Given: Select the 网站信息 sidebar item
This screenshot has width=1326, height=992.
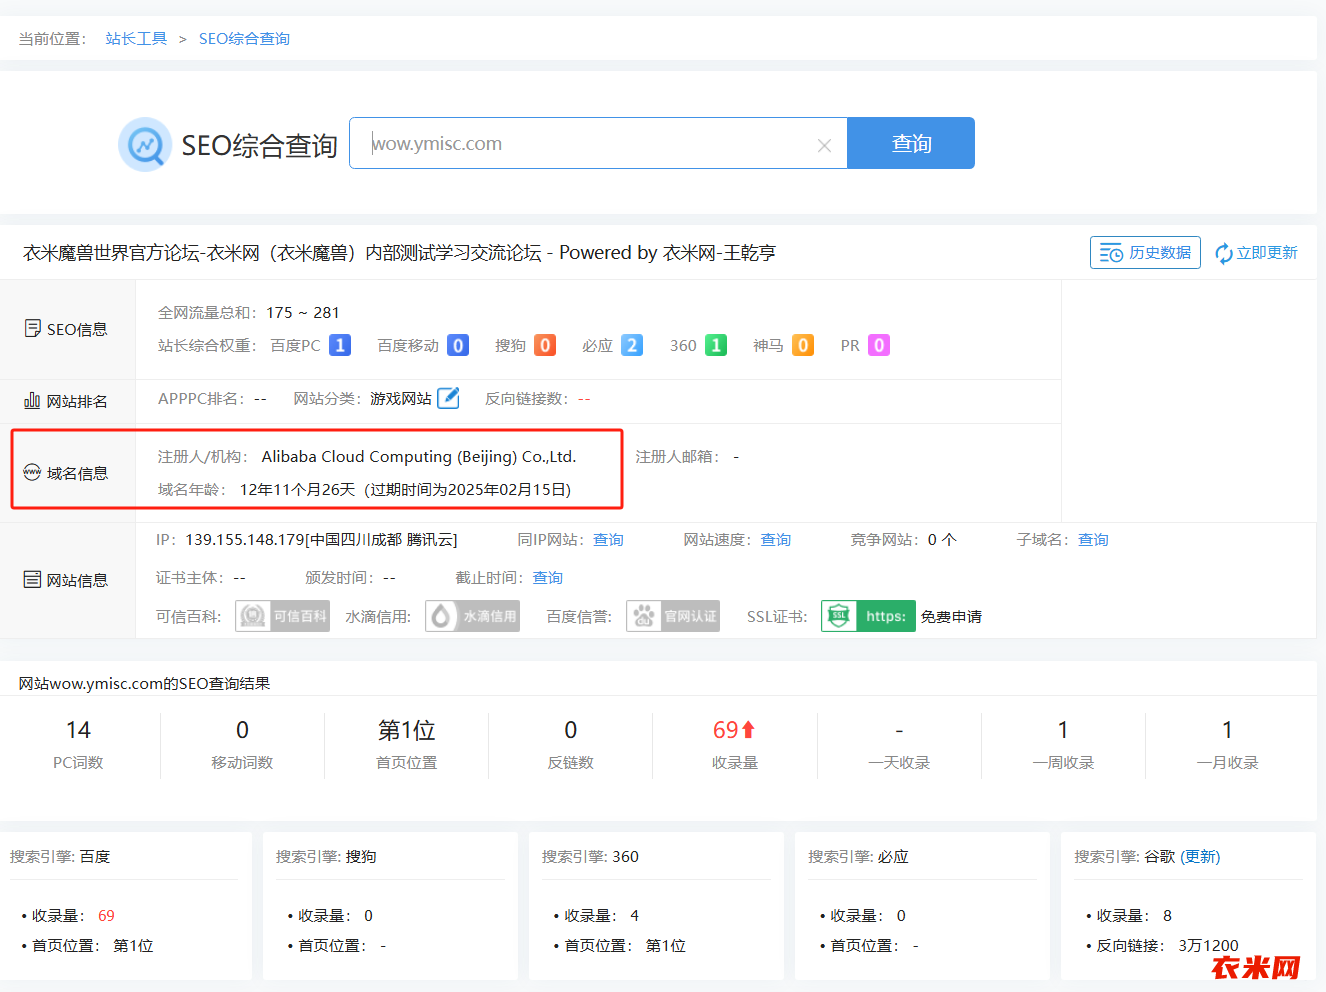Looking at the screenshot, I should point(66,580).
